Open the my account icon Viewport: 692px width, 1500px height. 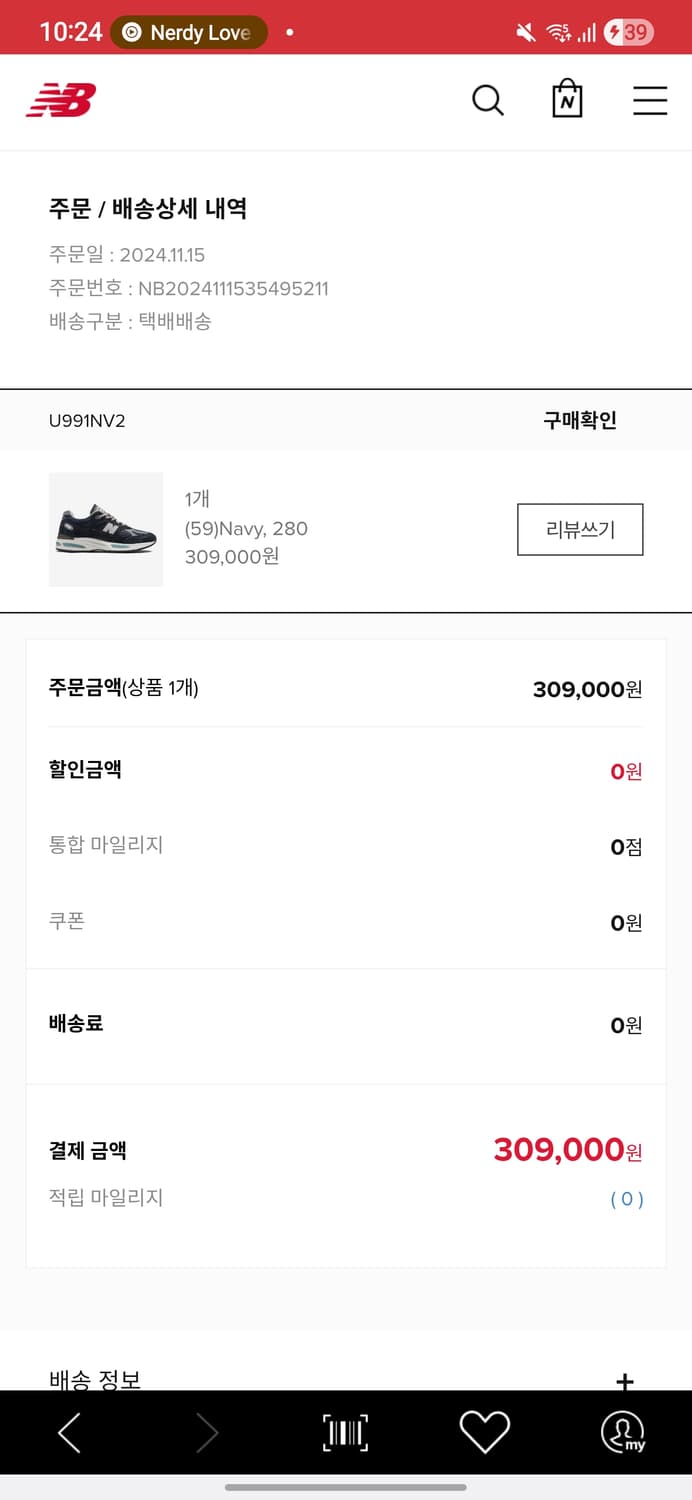pyautogui.click(x=622, y=1432)
